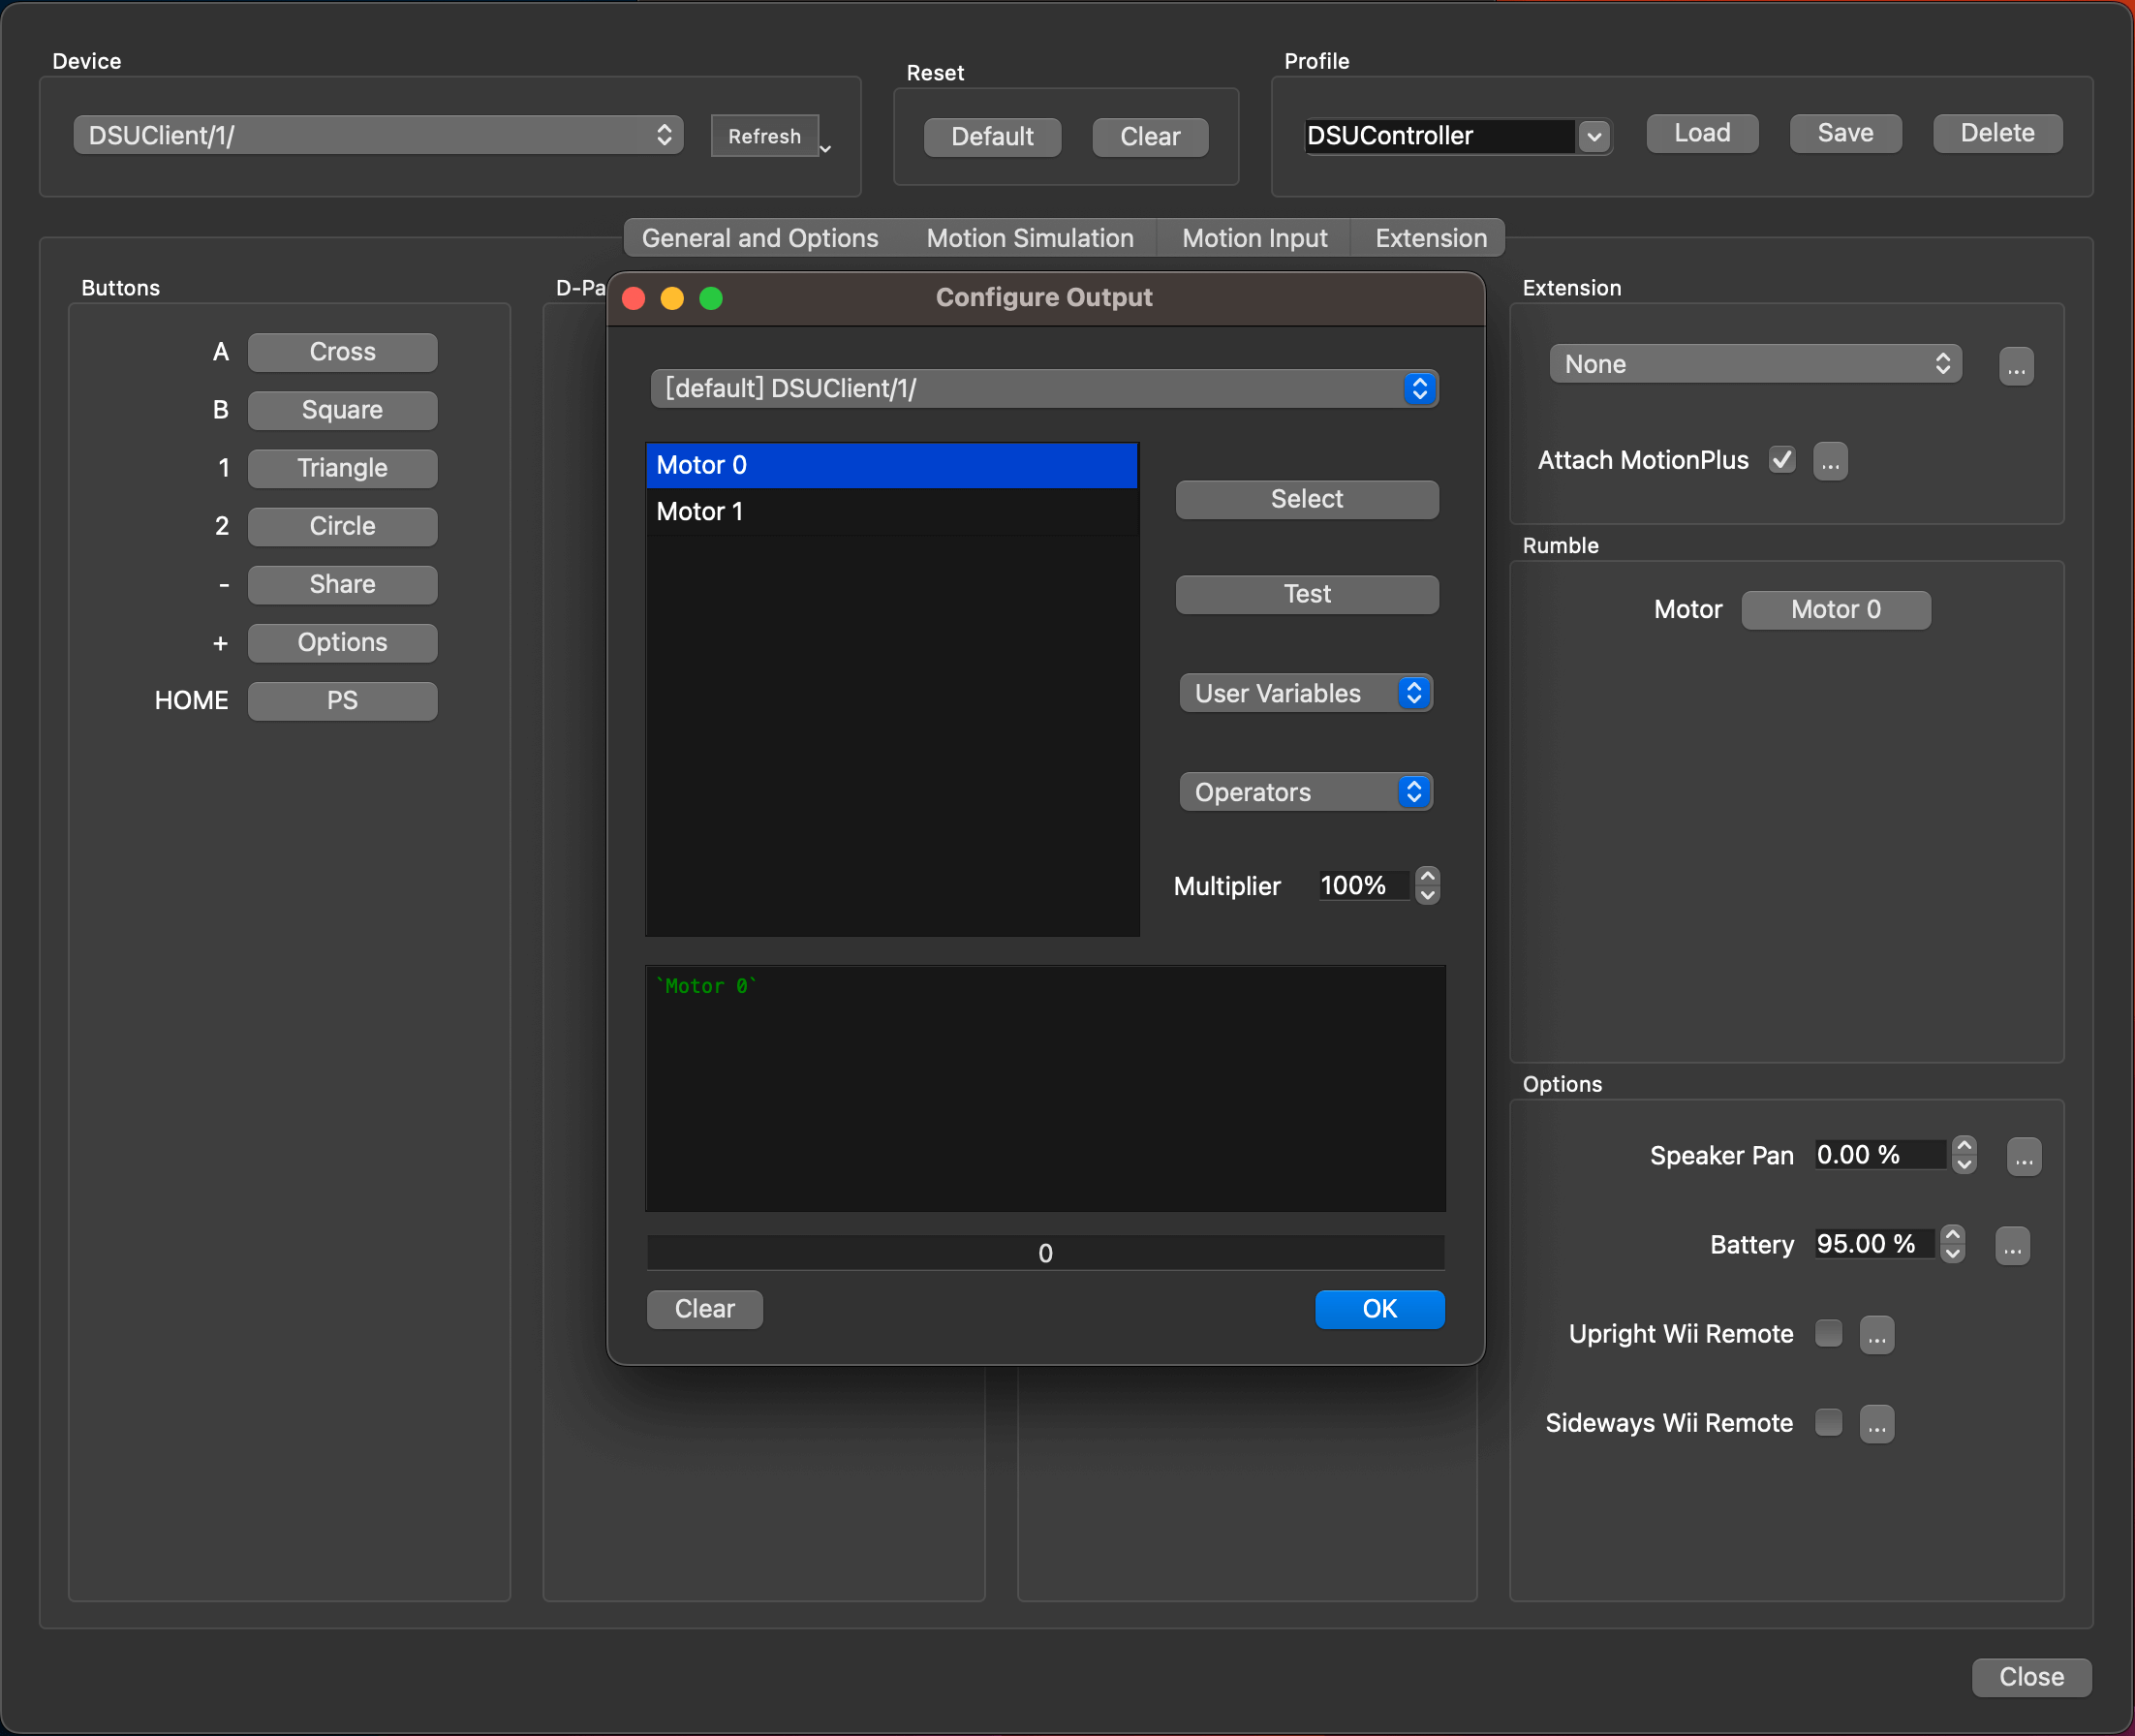2135x1736 pixels.
Task: Increase Battery value with up stepper
Action: point(1951,1235)
